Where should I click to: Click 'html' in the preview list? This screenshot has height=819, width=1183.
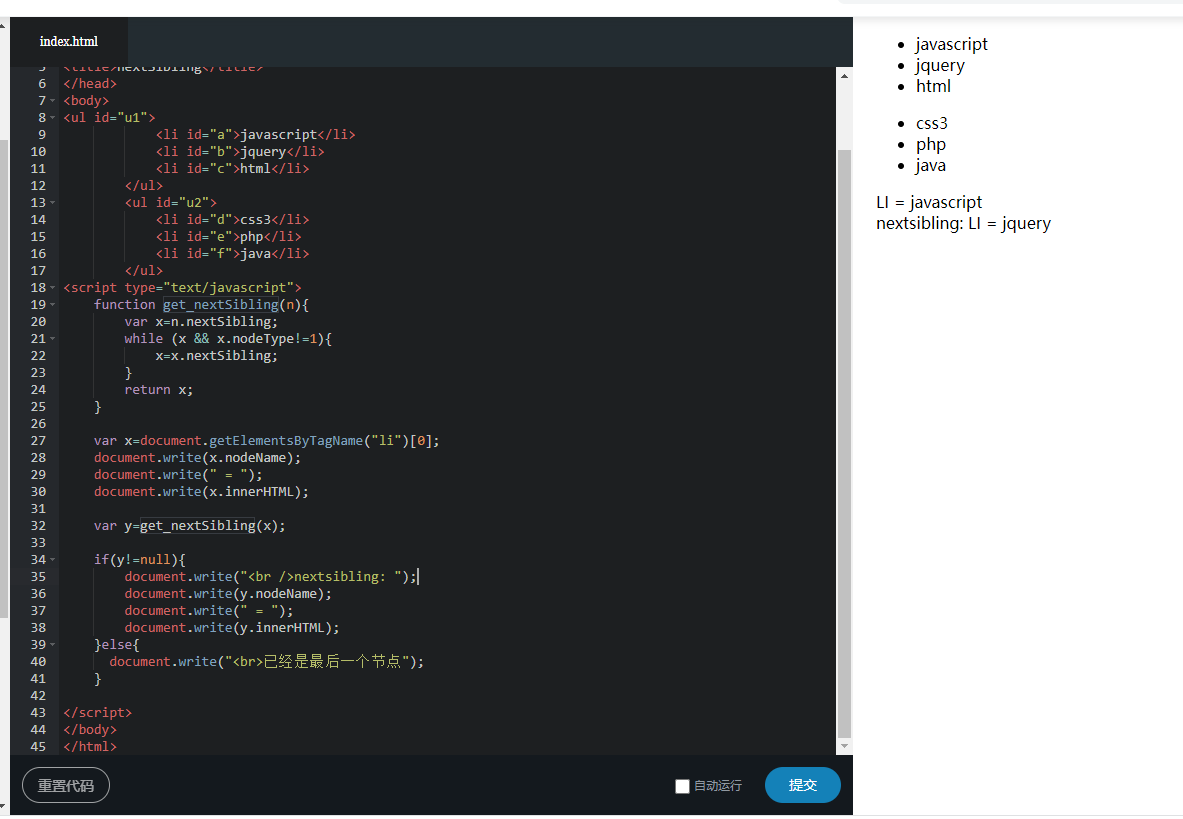coord(933,86)
